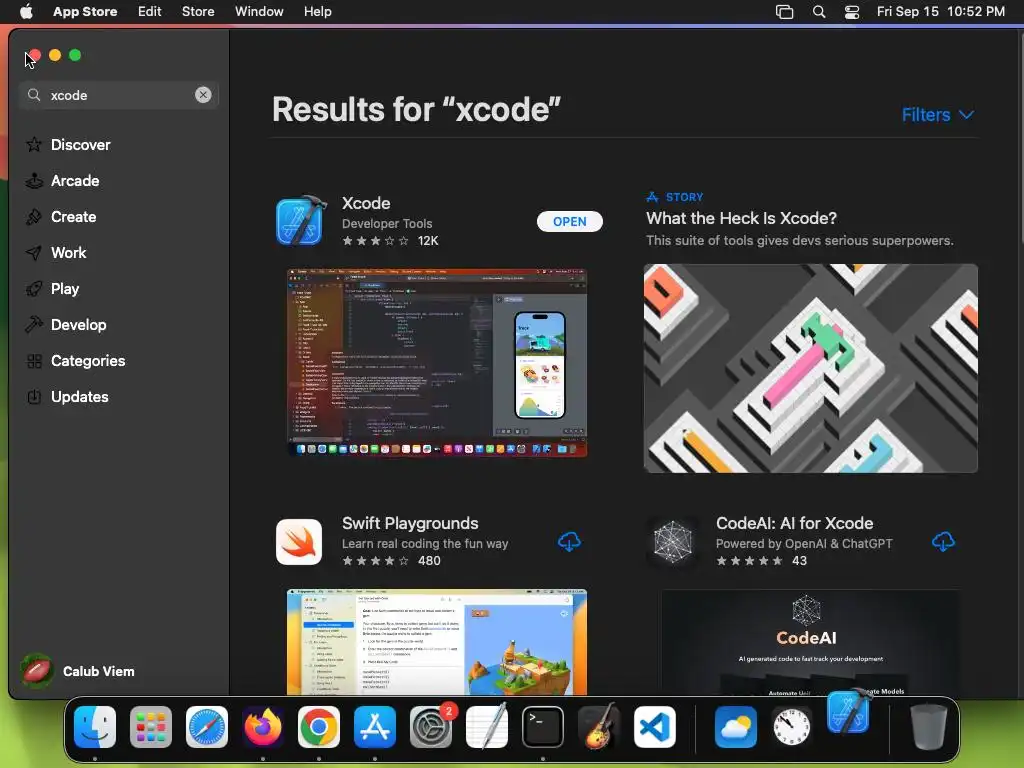This screenshot has width=1024, height=768.
Task: Open the Calub Viem account profile
Action: coord(78,671)
